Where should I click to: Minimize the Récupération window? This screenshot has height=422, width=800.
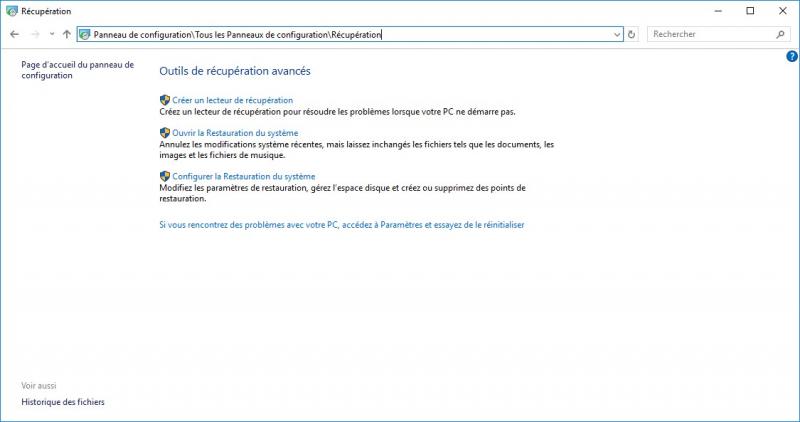(x=718, y=11)
